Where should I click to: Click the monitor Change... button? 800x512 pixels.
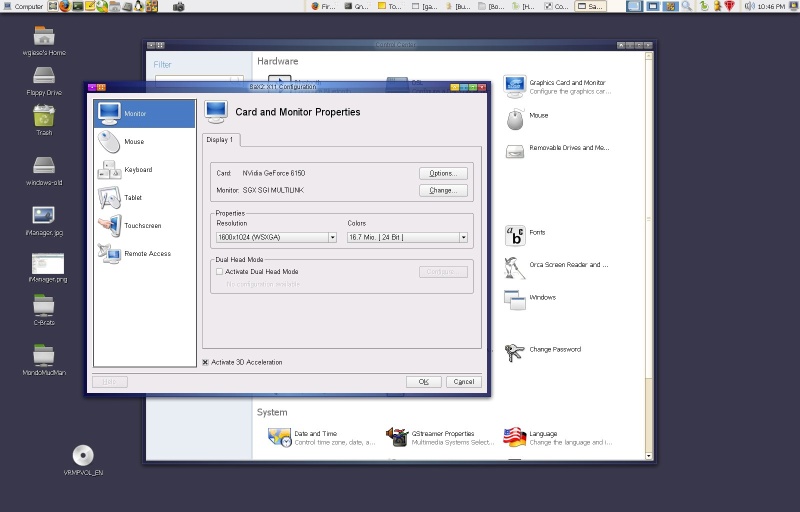[x=443, y=190]
